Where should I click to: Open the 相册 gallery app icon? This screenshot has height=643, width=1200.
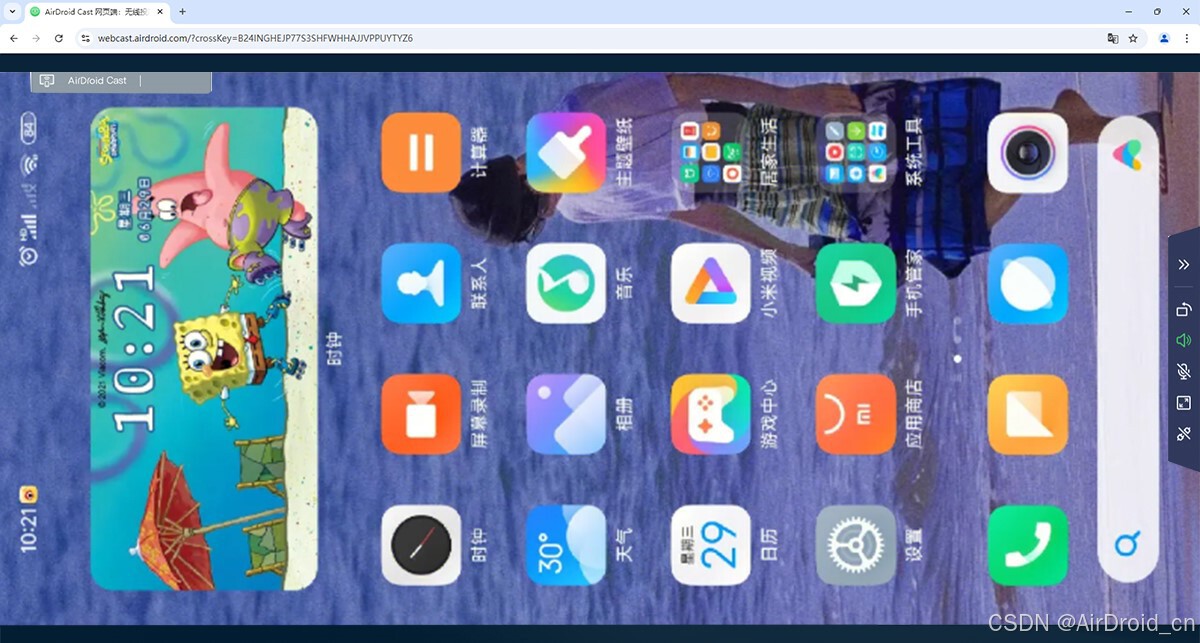click(566, 414)
